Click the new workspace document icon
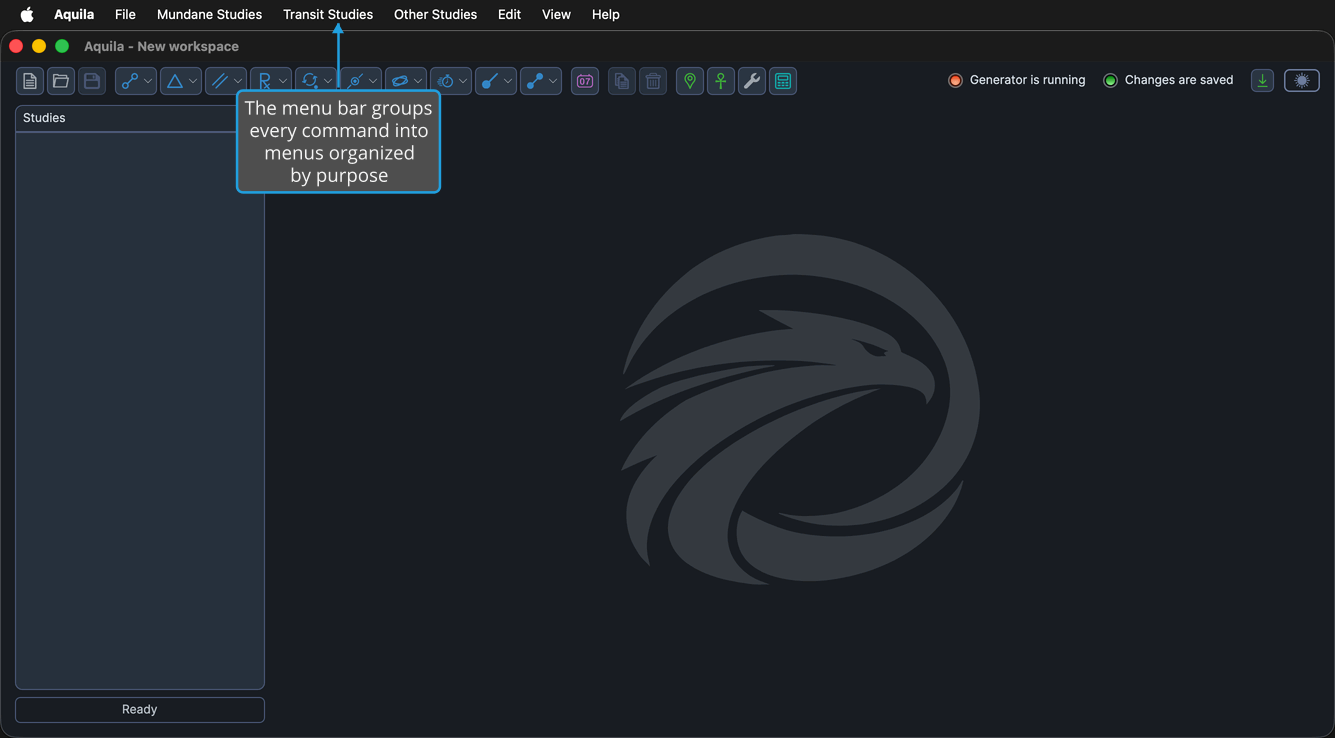The width and height of the screenshot is (1335, 738). (x=30, y=81)
